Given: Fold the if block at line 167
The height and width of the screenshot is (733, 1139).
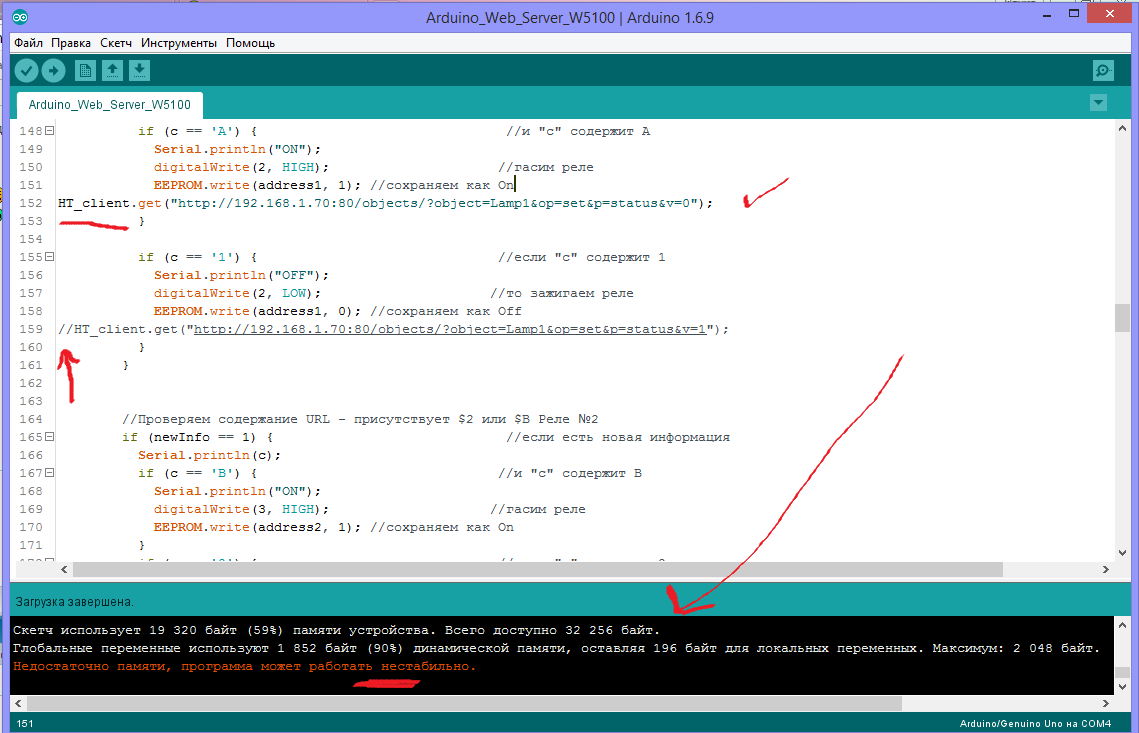Looking at the screenshot, I should click(50, 473).
